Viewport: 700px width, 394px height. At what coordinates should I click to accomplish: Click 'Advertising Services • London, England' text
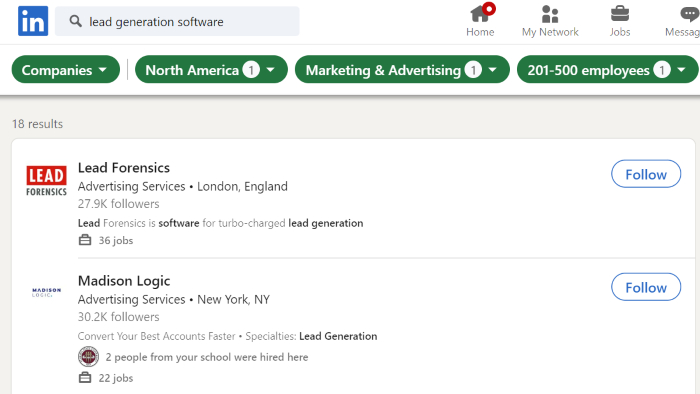pos(183,186)
